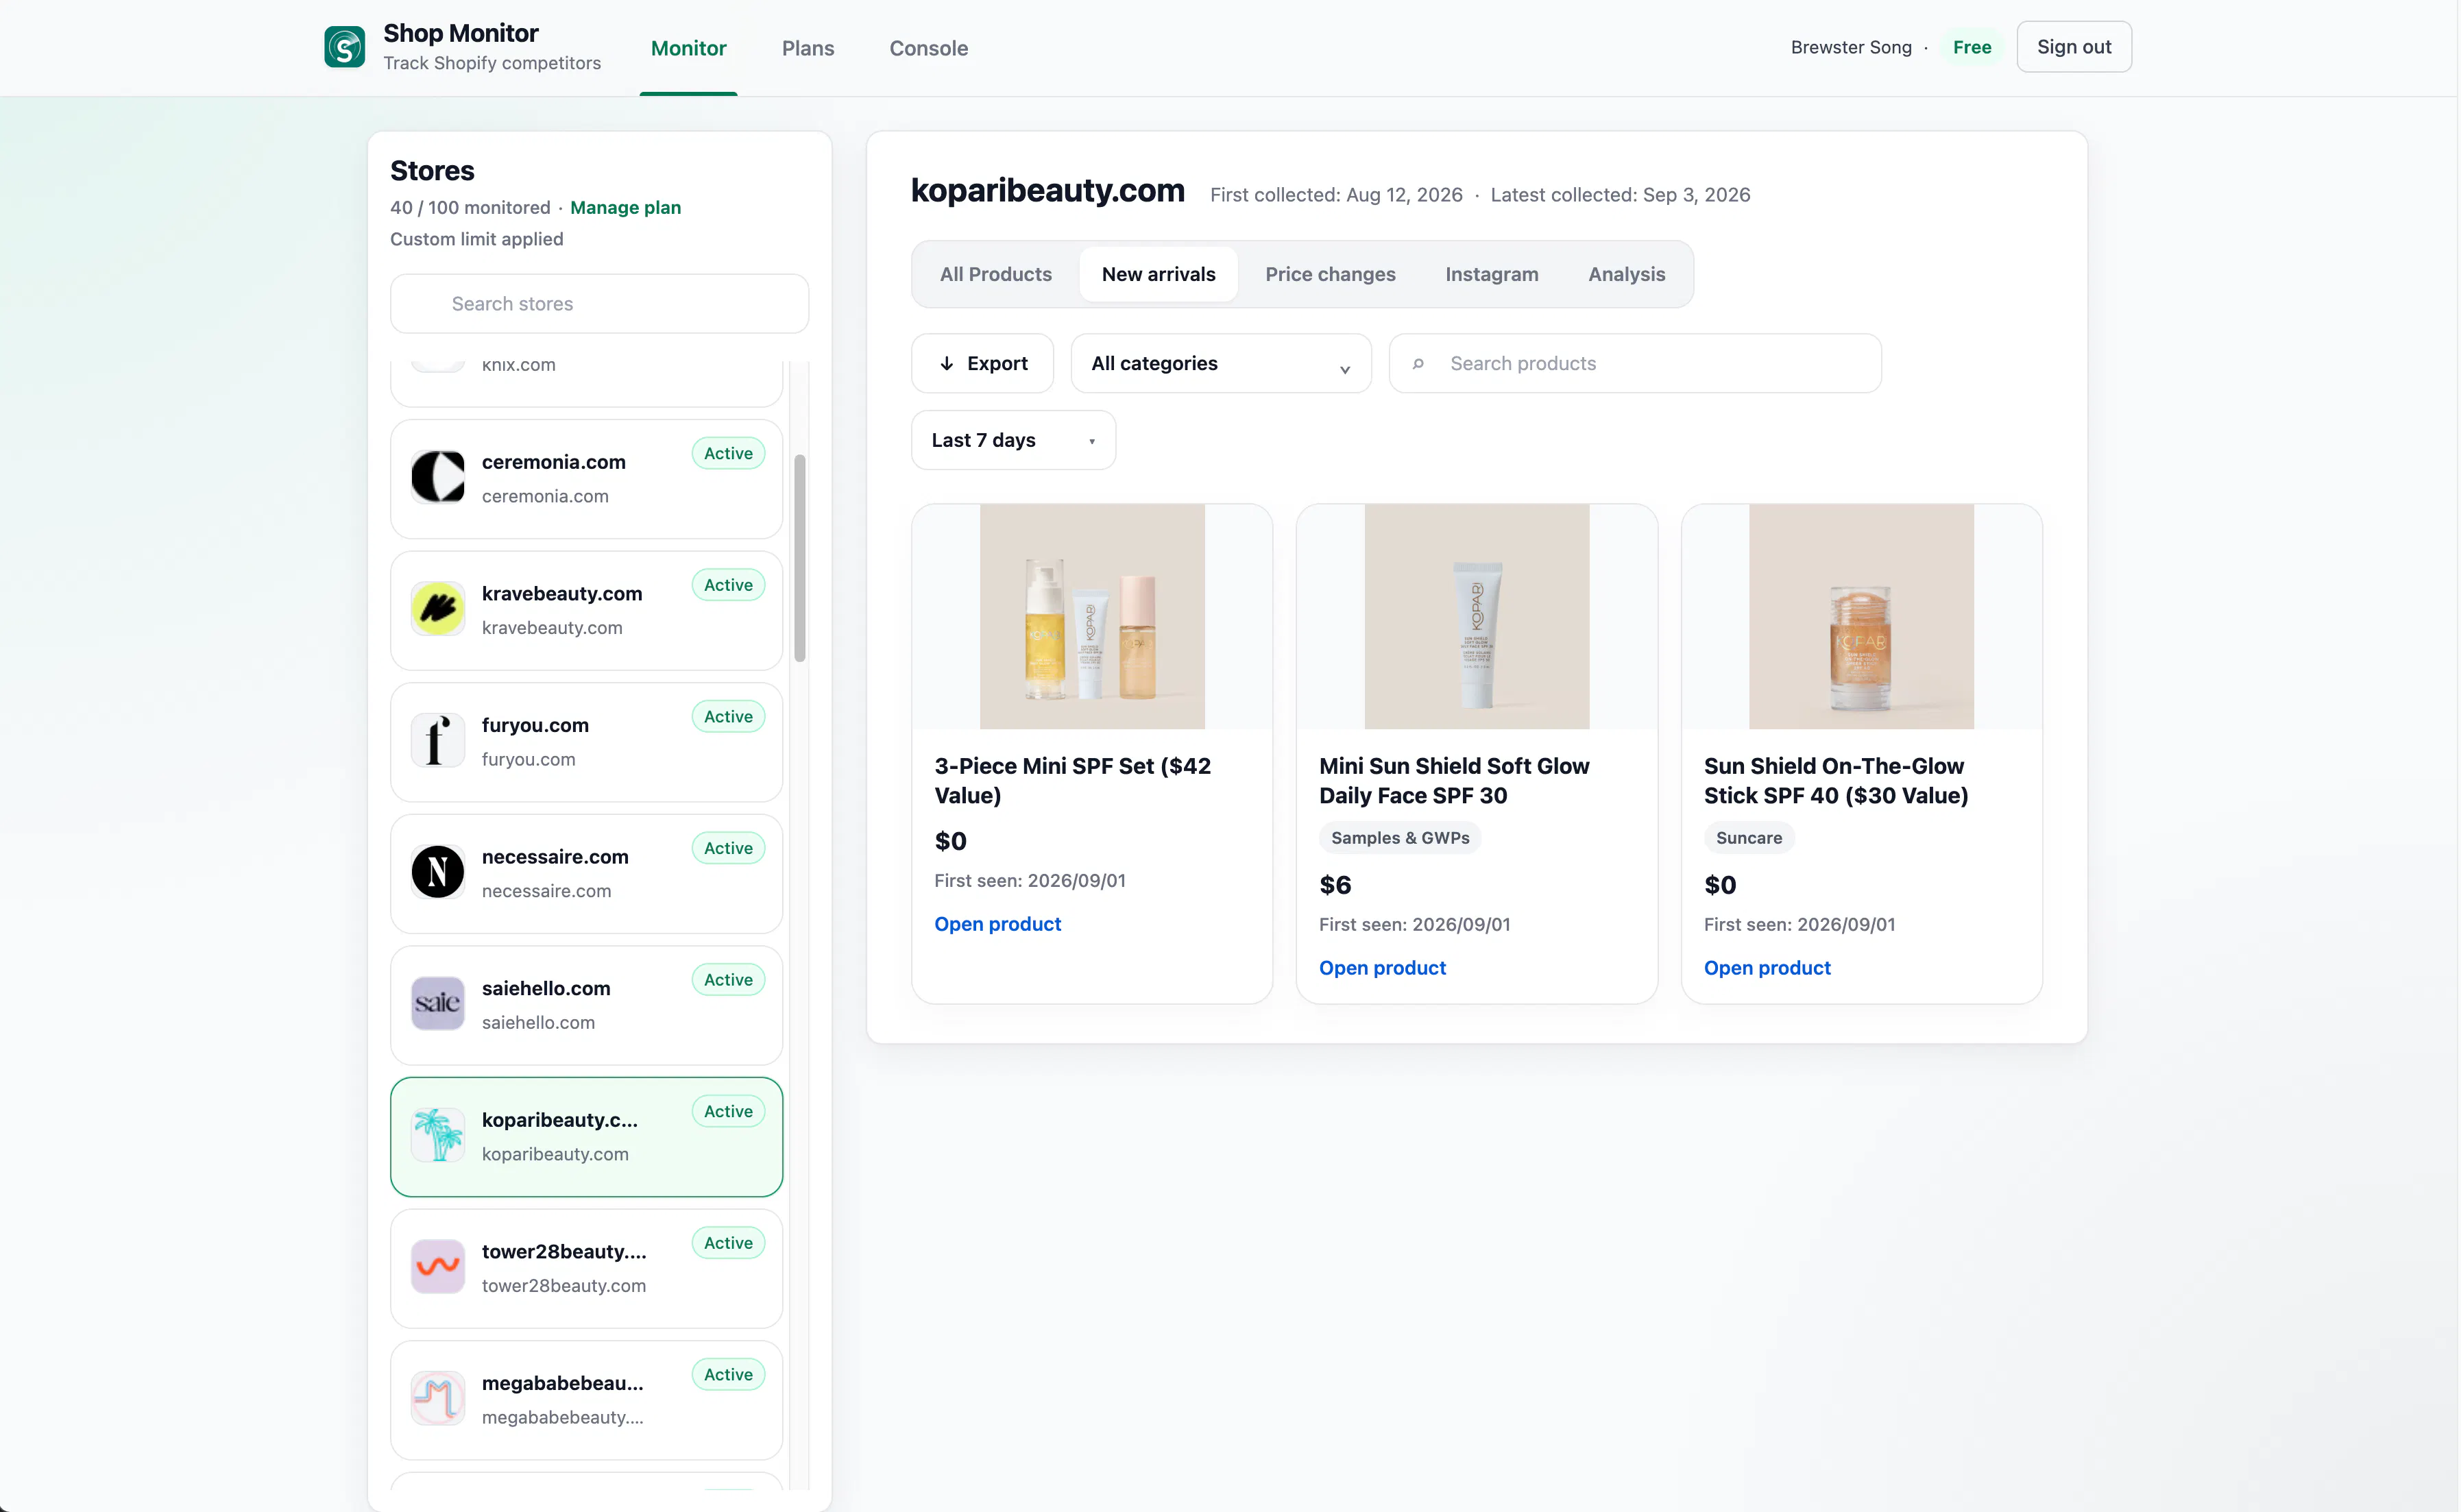
Task: Open product link for Sun Shield On-The-Glow Stick
Action: point(1767,968)
